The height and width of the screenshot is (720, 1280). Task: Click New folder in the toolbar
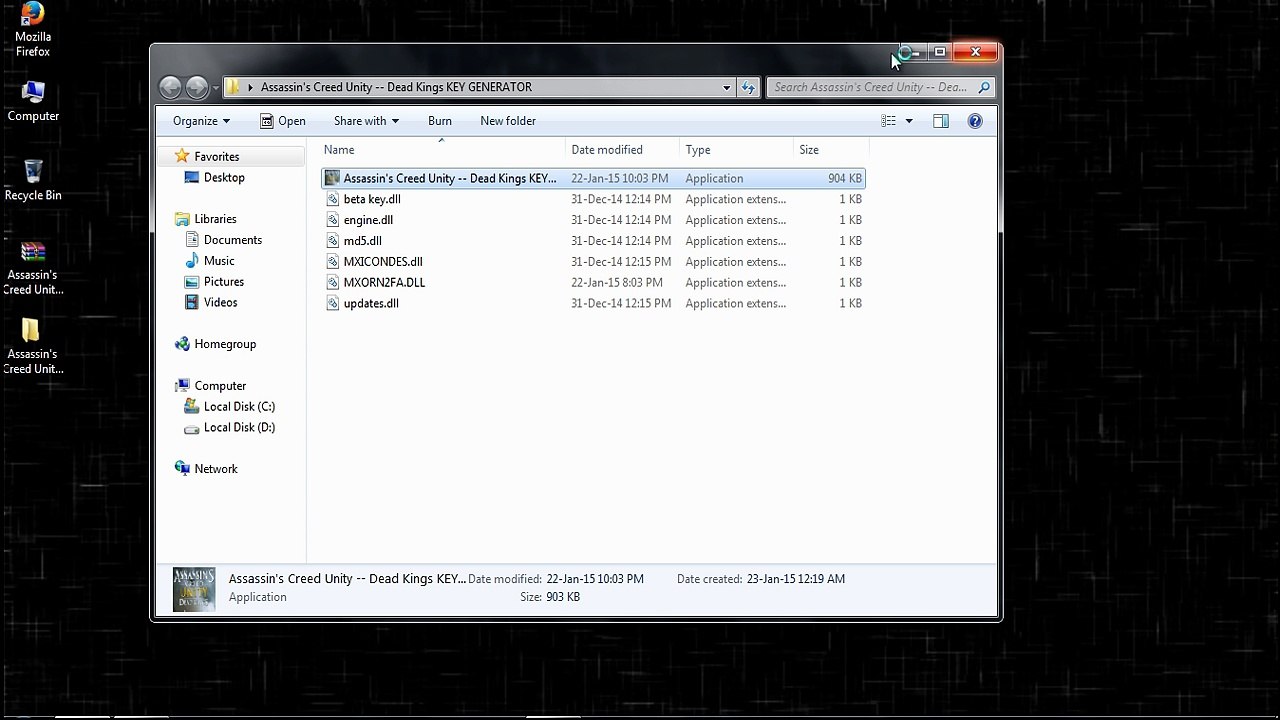click(x=508, y=121)
